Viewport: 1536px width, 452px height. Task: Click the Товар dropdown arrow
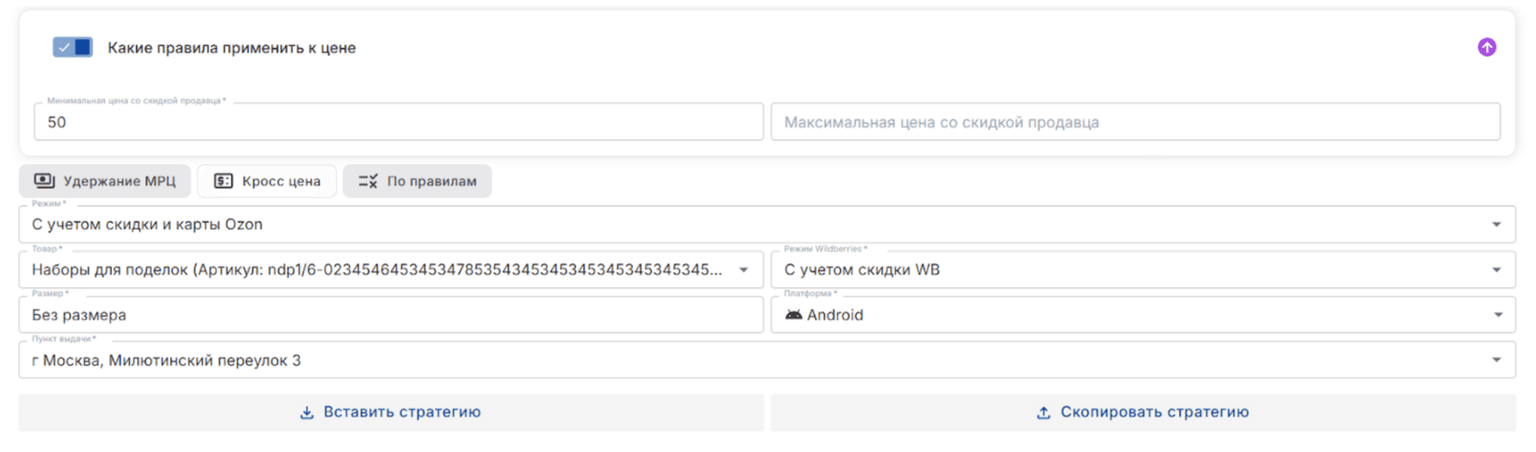click(744, 270)
